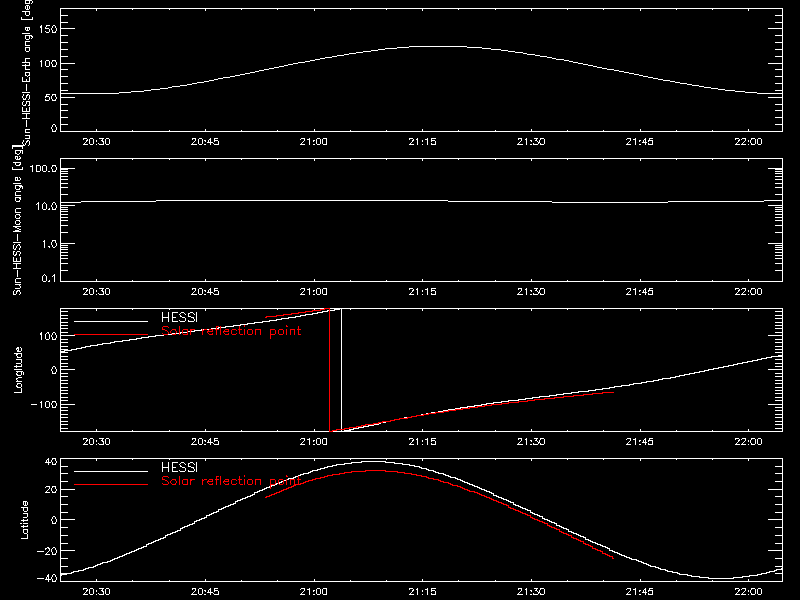This screenshot has width=800, height=600.
Task: Click the white vertical wrap line in Longitude plot
Action: pos(341,370)
